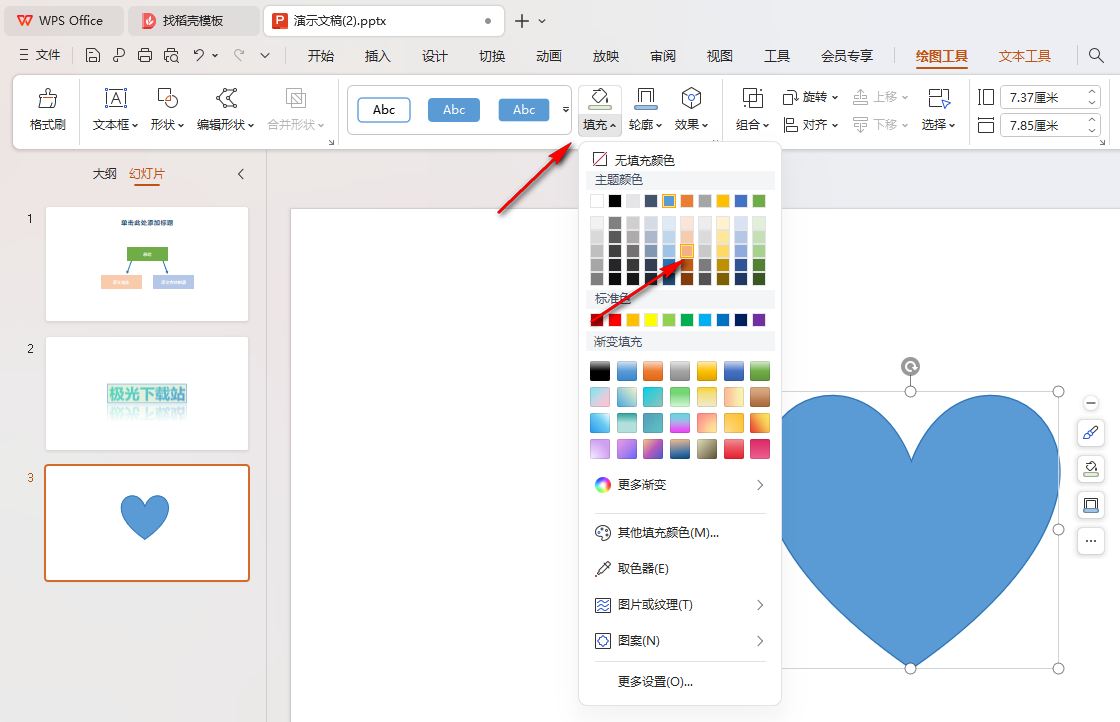
Task: Switch to WPS Office home tab
Action: 64,21
